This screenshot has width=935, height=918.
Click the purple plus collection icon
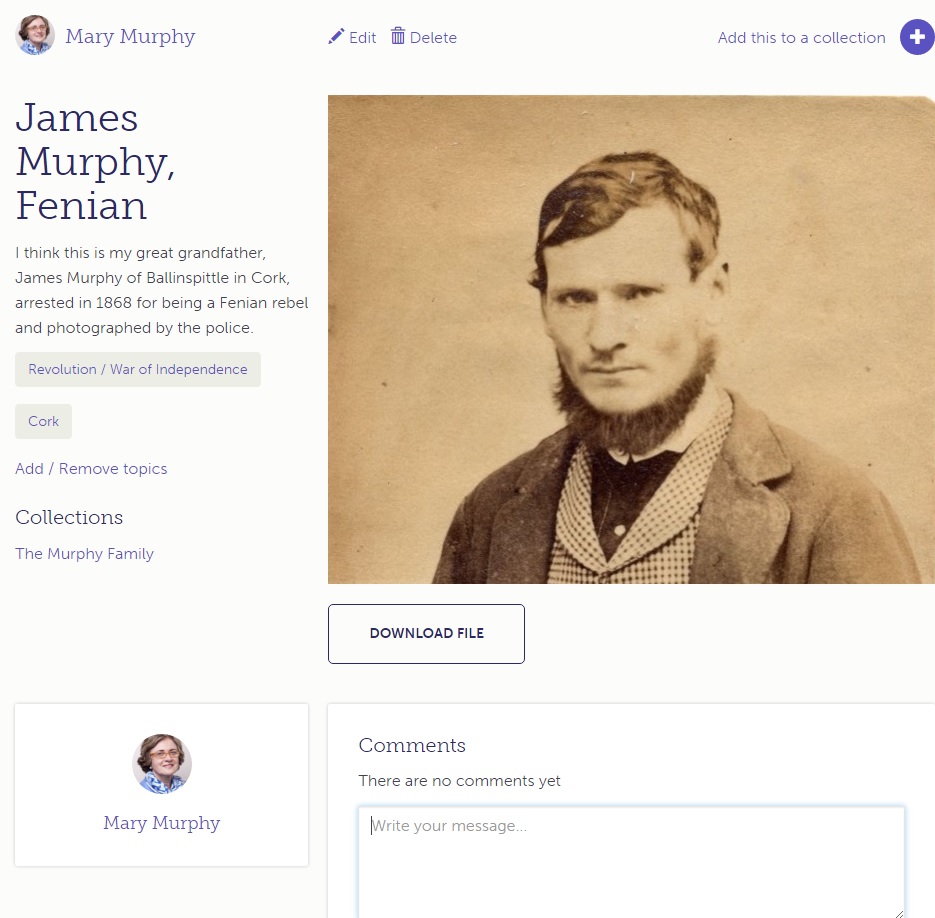[917, 37]
